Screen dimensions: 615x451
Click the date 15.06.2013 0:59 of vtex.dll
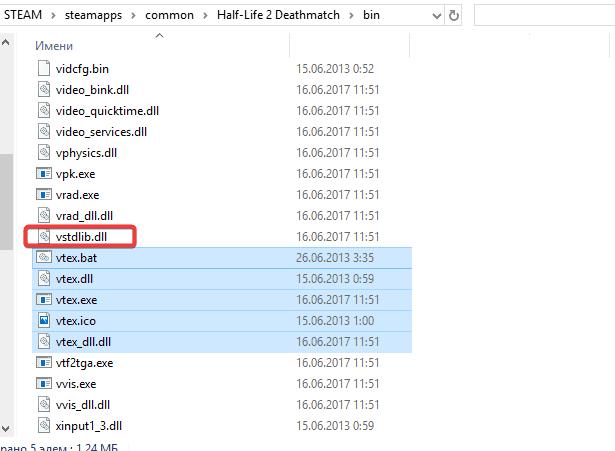(335, 279)
